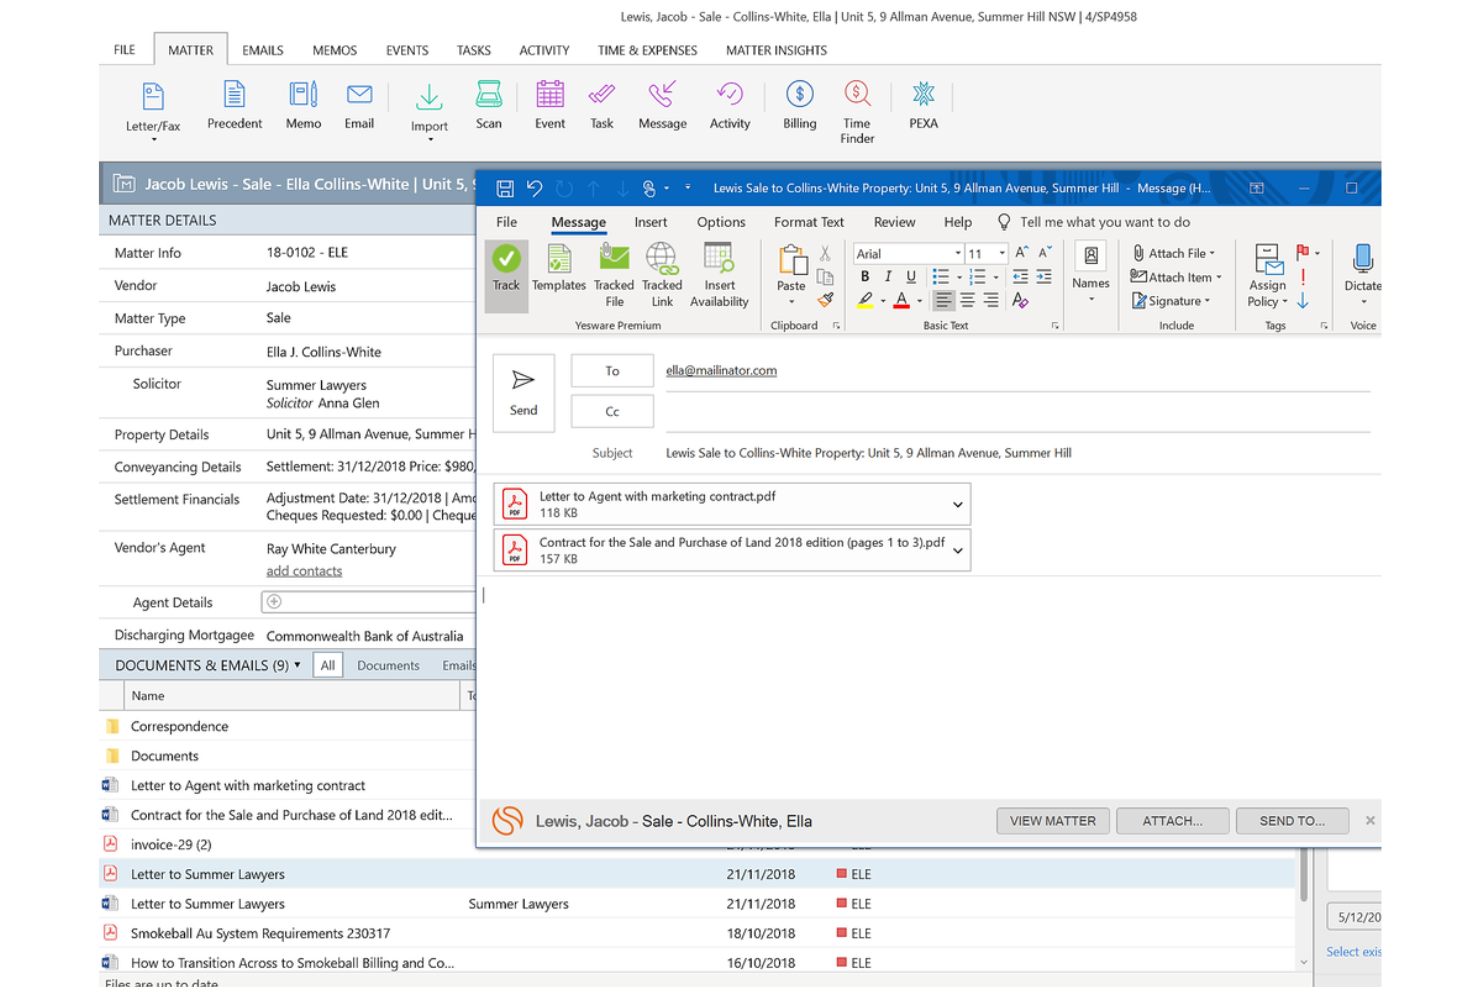The width and height of the screenshot is (1480, 987).
Task: Click the ATTACH... button
Action: pos(1172,821)
